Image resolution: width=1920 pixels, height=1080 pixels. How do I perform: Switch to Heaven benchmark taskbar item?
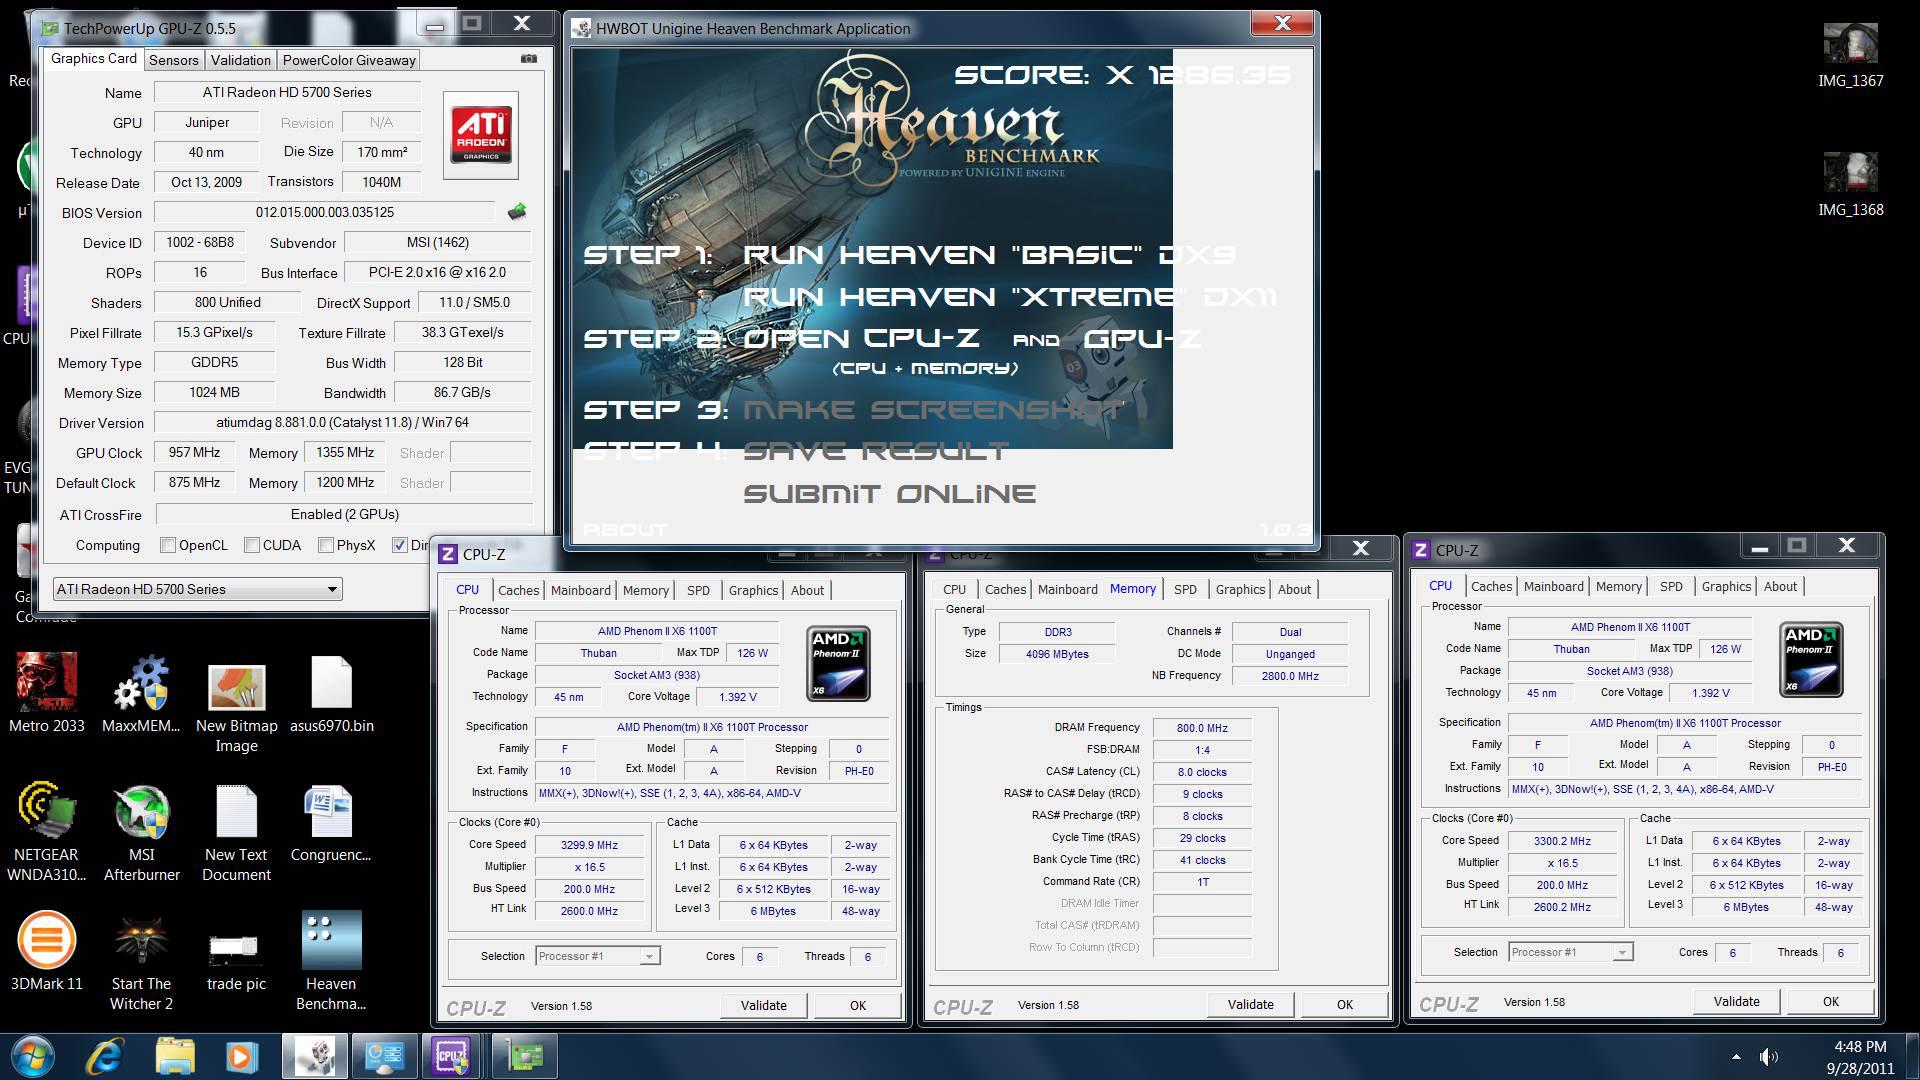tap(315, 1056)
